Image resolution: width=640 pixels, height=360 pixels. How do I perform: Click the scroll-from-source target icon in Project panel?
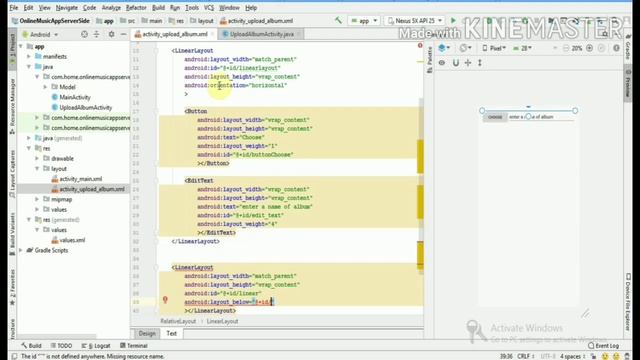pos(84,34)
